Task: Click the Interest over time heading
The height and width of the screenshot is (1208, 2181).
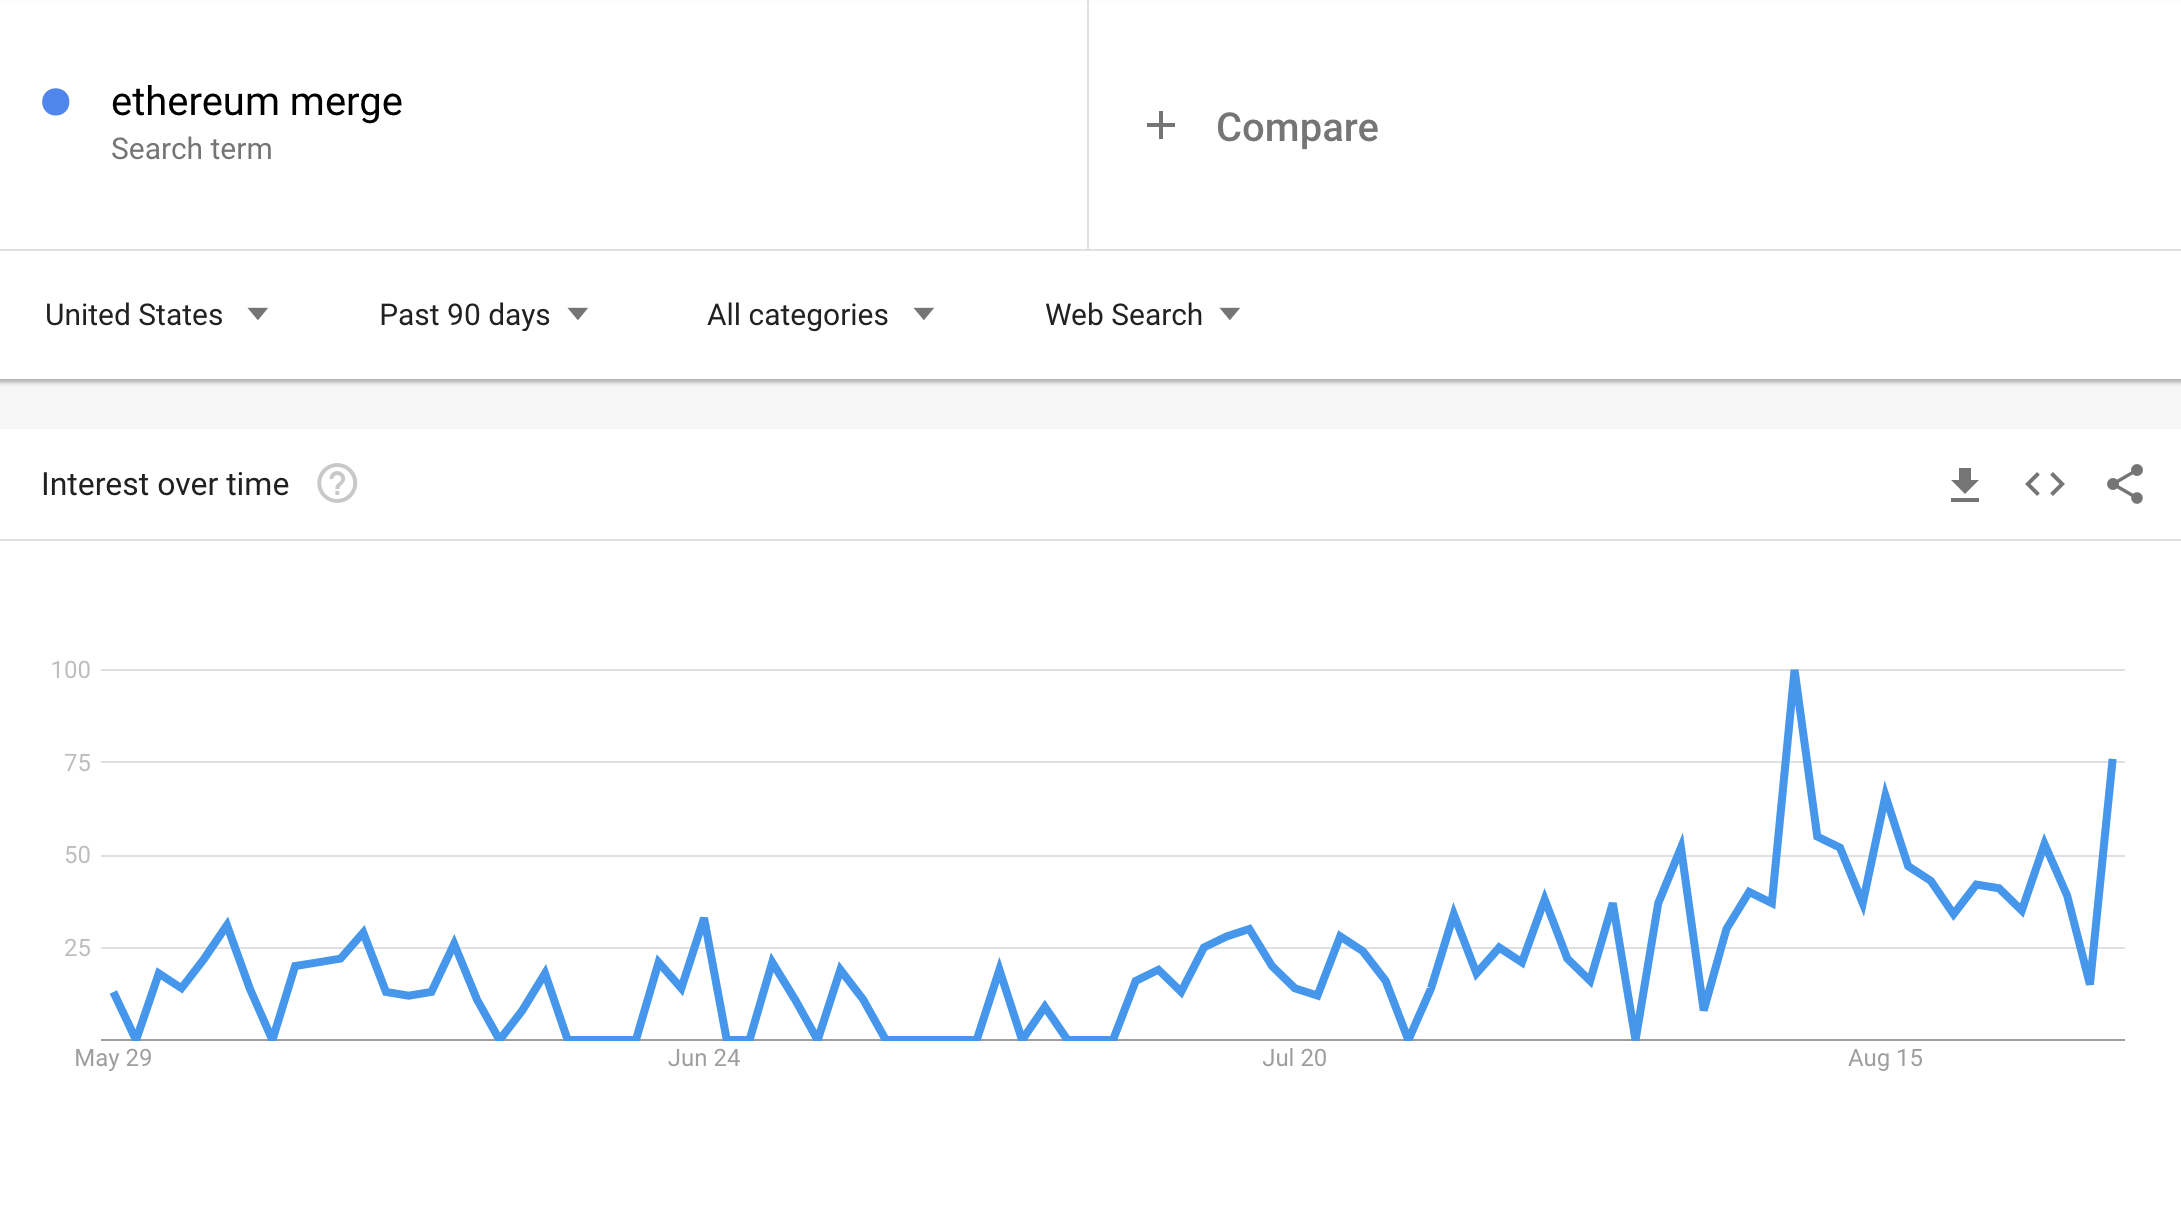Action: tap(165, 485)
